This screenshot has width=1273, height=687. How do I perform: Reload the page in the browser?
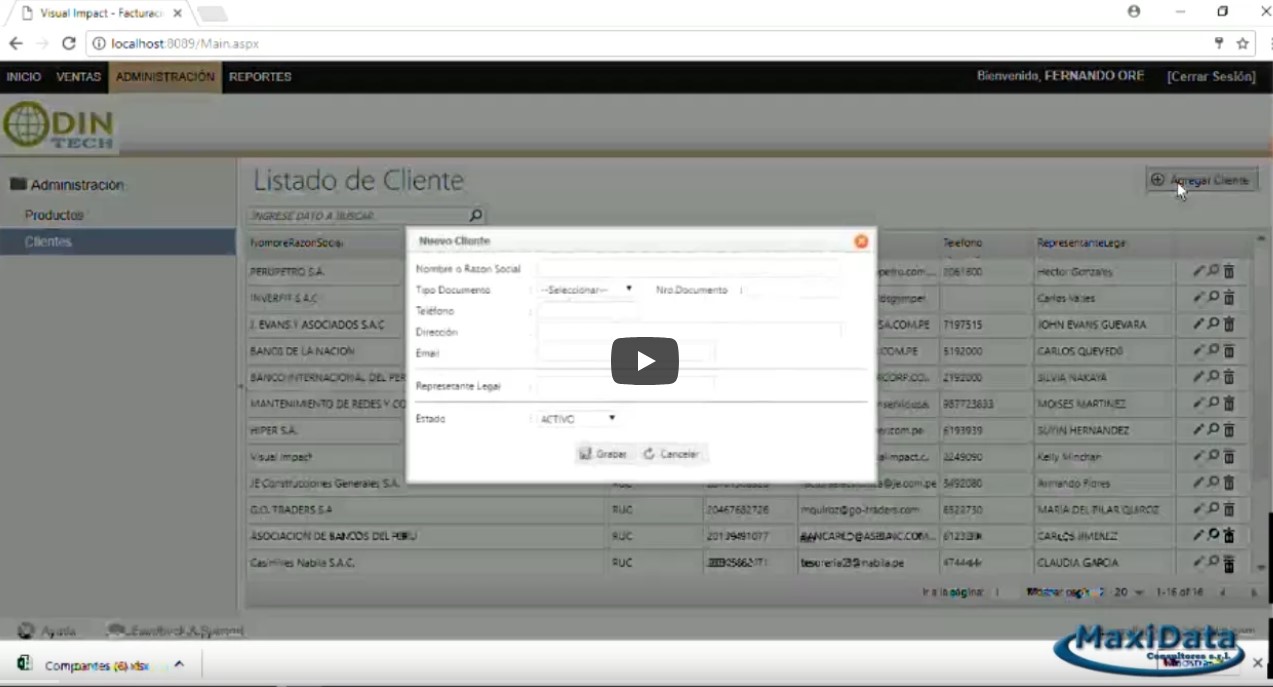69,44
